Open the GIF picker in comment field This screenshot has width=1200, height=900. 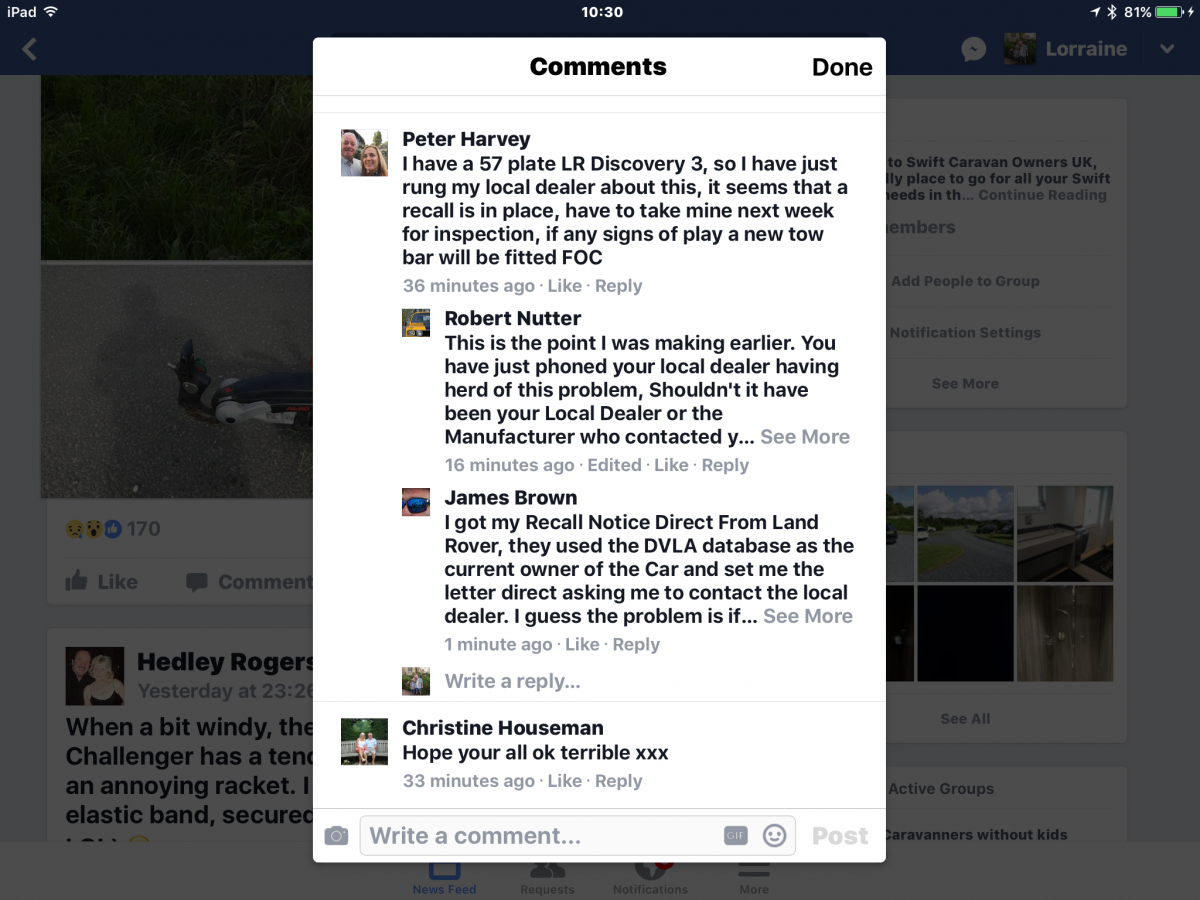(736, 836)
